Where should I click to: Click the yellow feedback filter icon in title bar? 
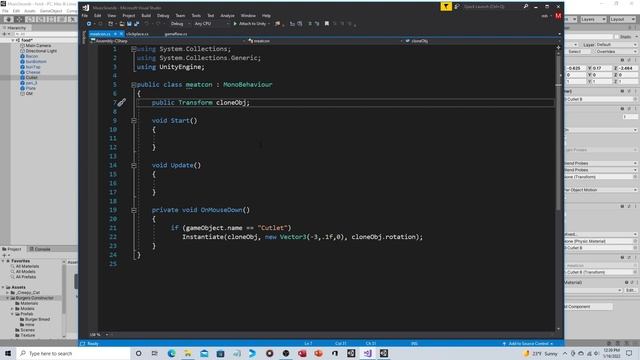pyautogui.click(x=446, y=6)
